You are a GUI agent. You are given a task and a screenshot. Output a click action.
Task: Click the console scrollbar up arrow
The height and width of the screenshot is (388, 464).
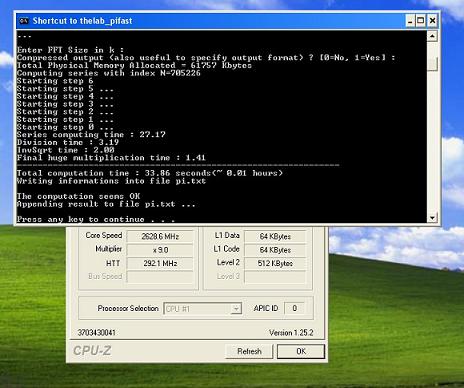pos(432,36)
